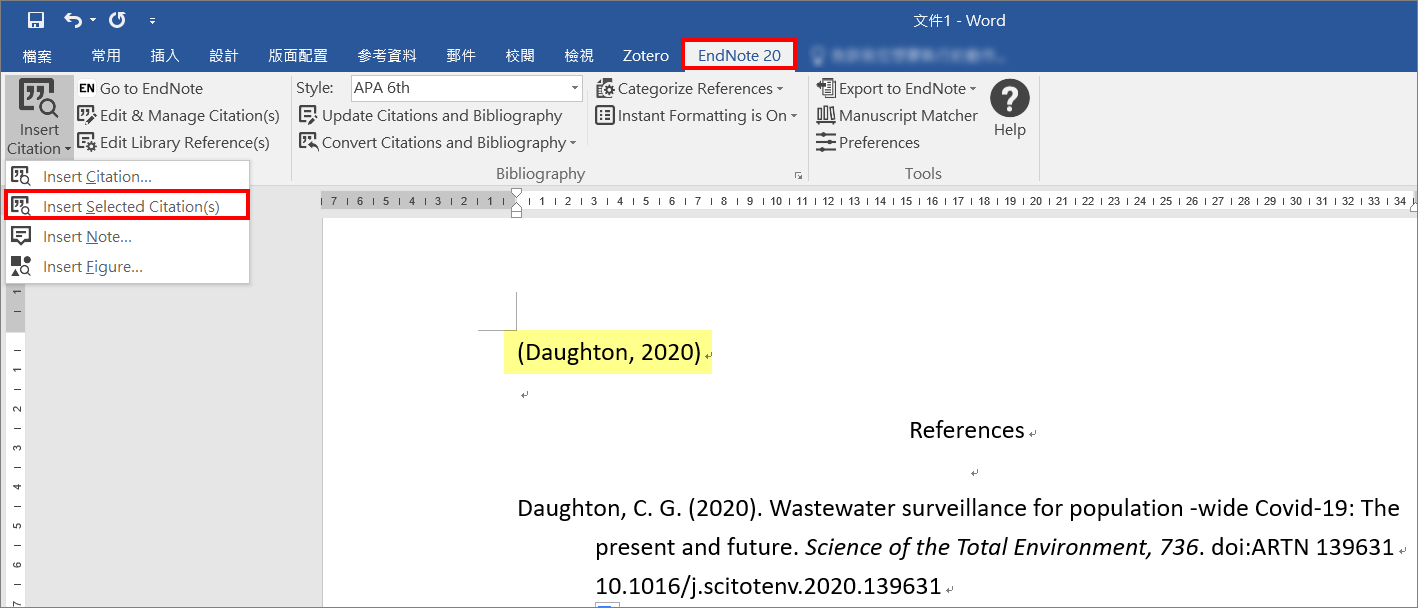Viewport: 1418px width, 608px height.
Task: Open Export to EndNote dropdown
Action: (897, 89)
